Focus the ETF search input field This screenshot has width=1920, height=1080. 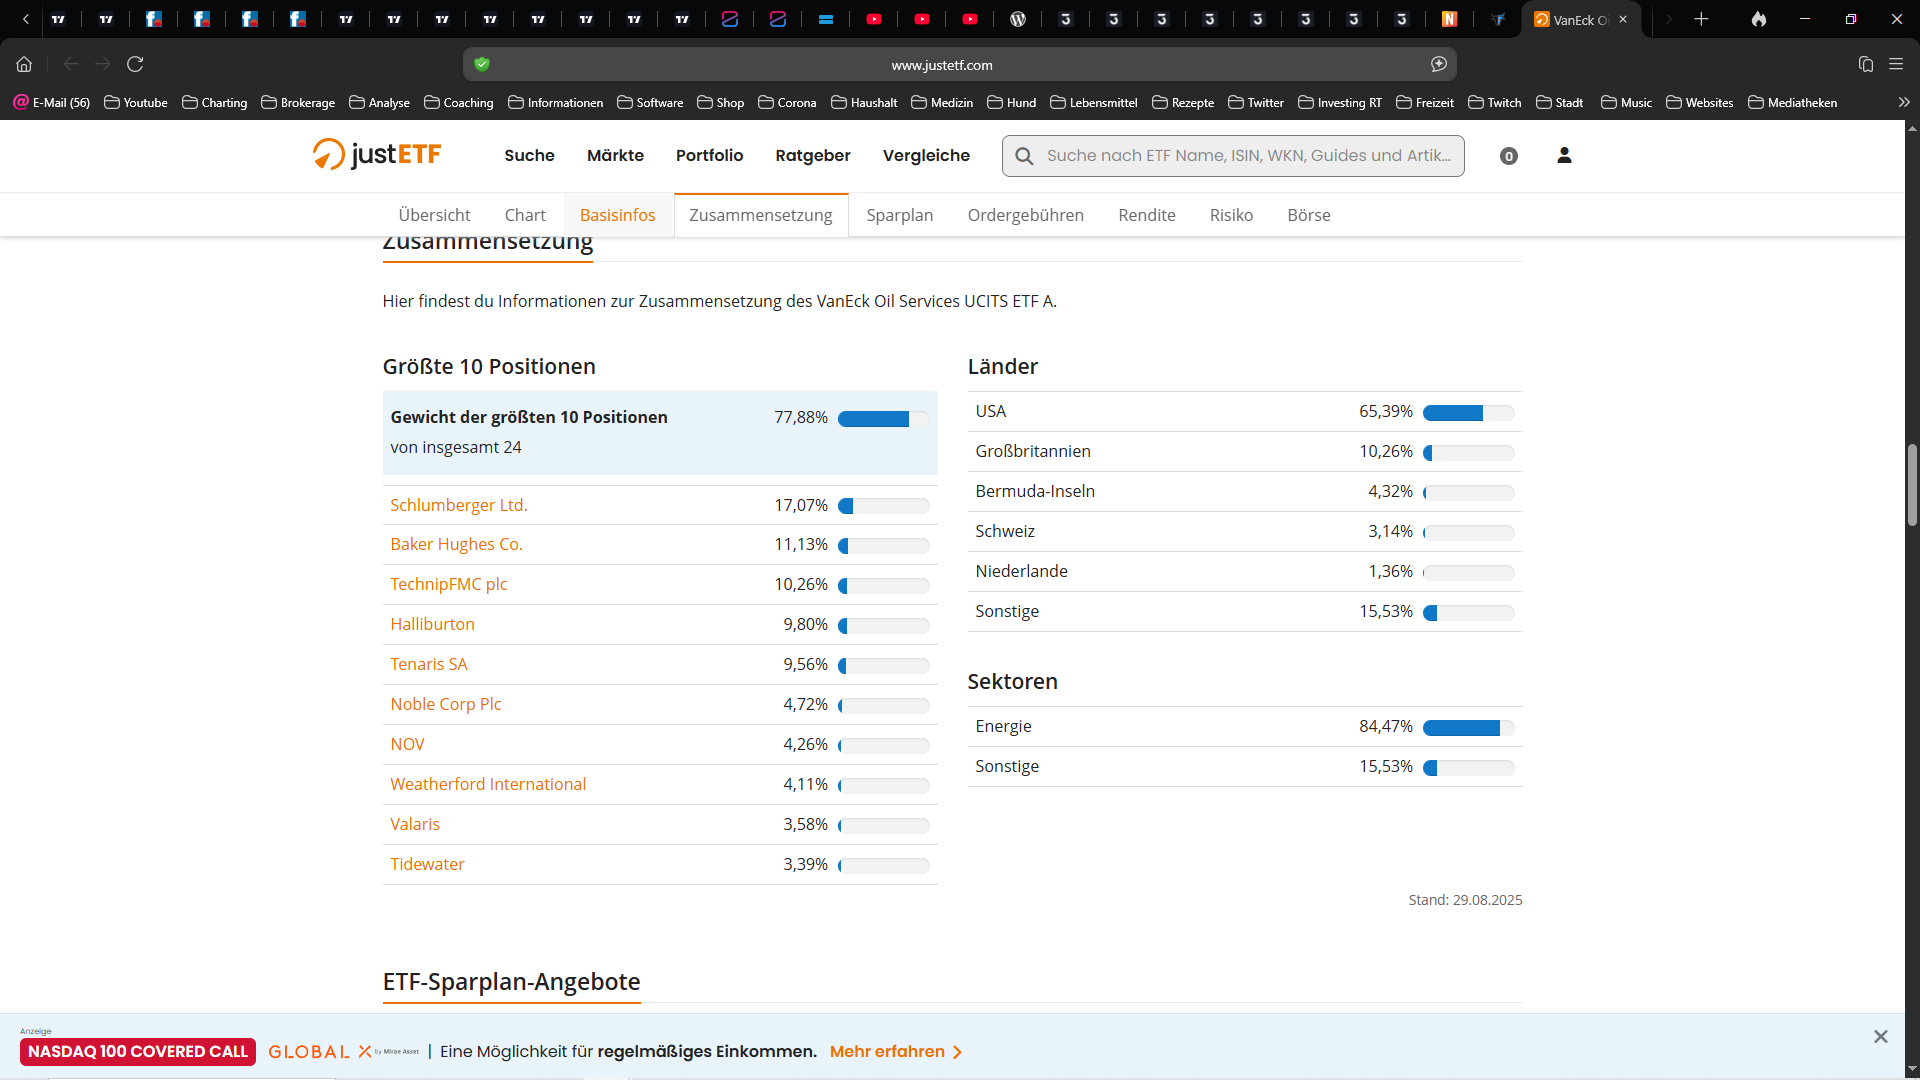click(x=1247, y=155)
